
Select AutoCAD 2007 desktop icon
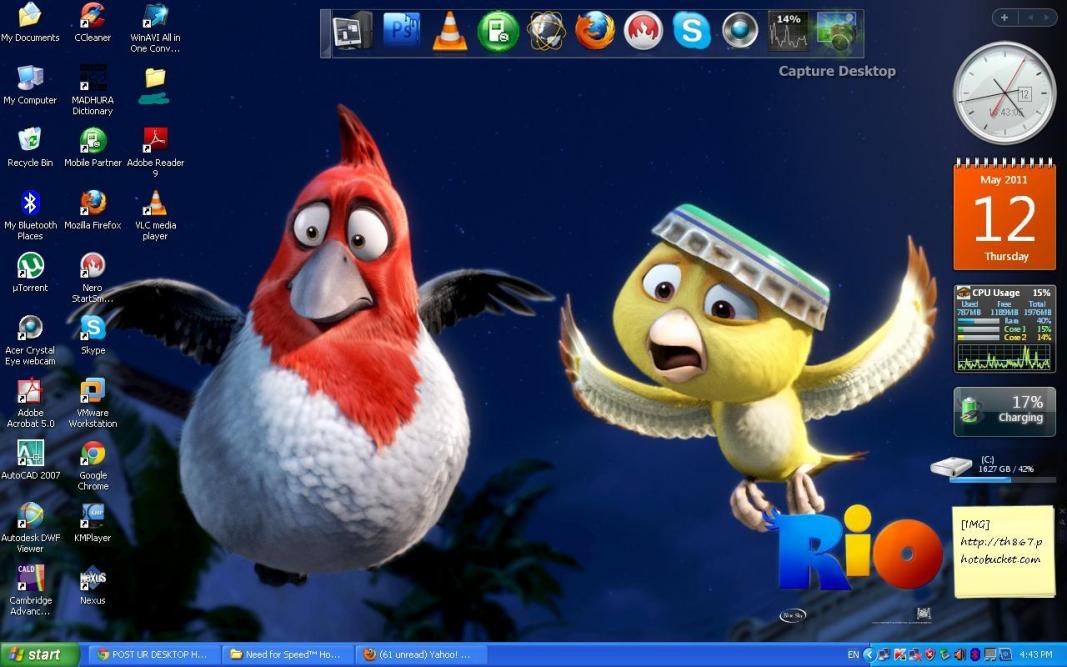click(30, 460)
